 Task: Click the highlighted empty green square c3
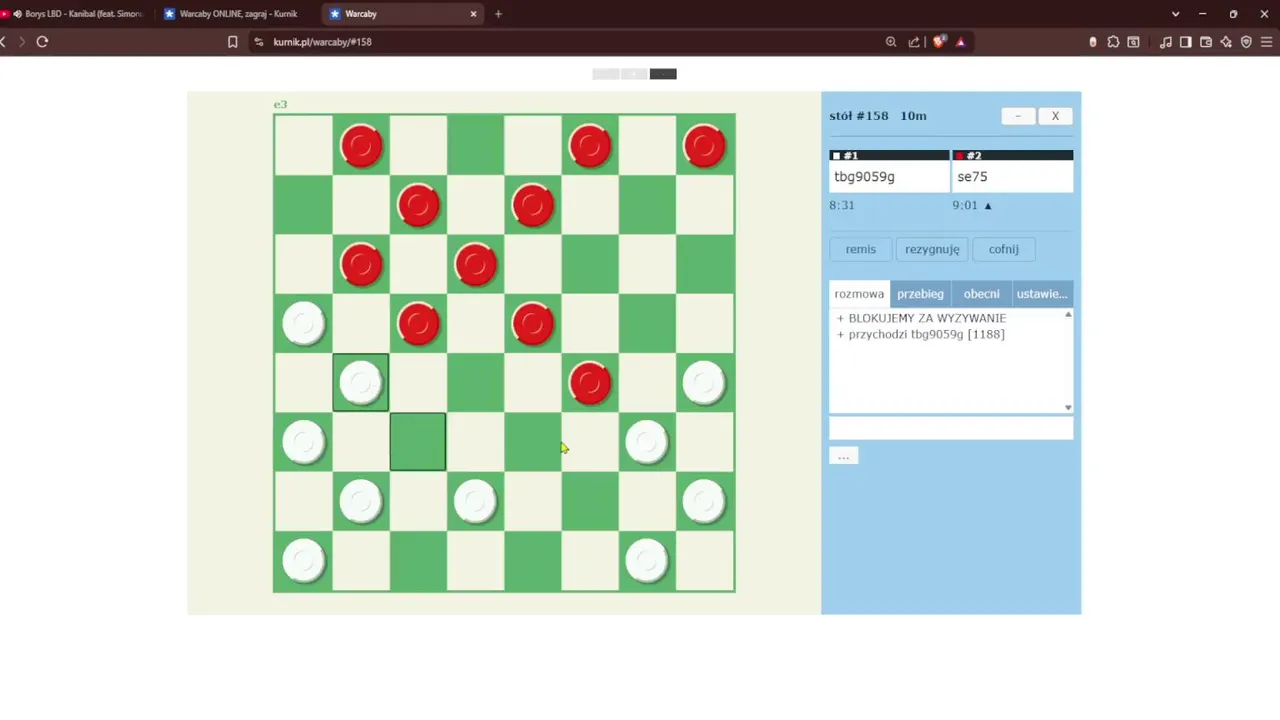(418, 441)
